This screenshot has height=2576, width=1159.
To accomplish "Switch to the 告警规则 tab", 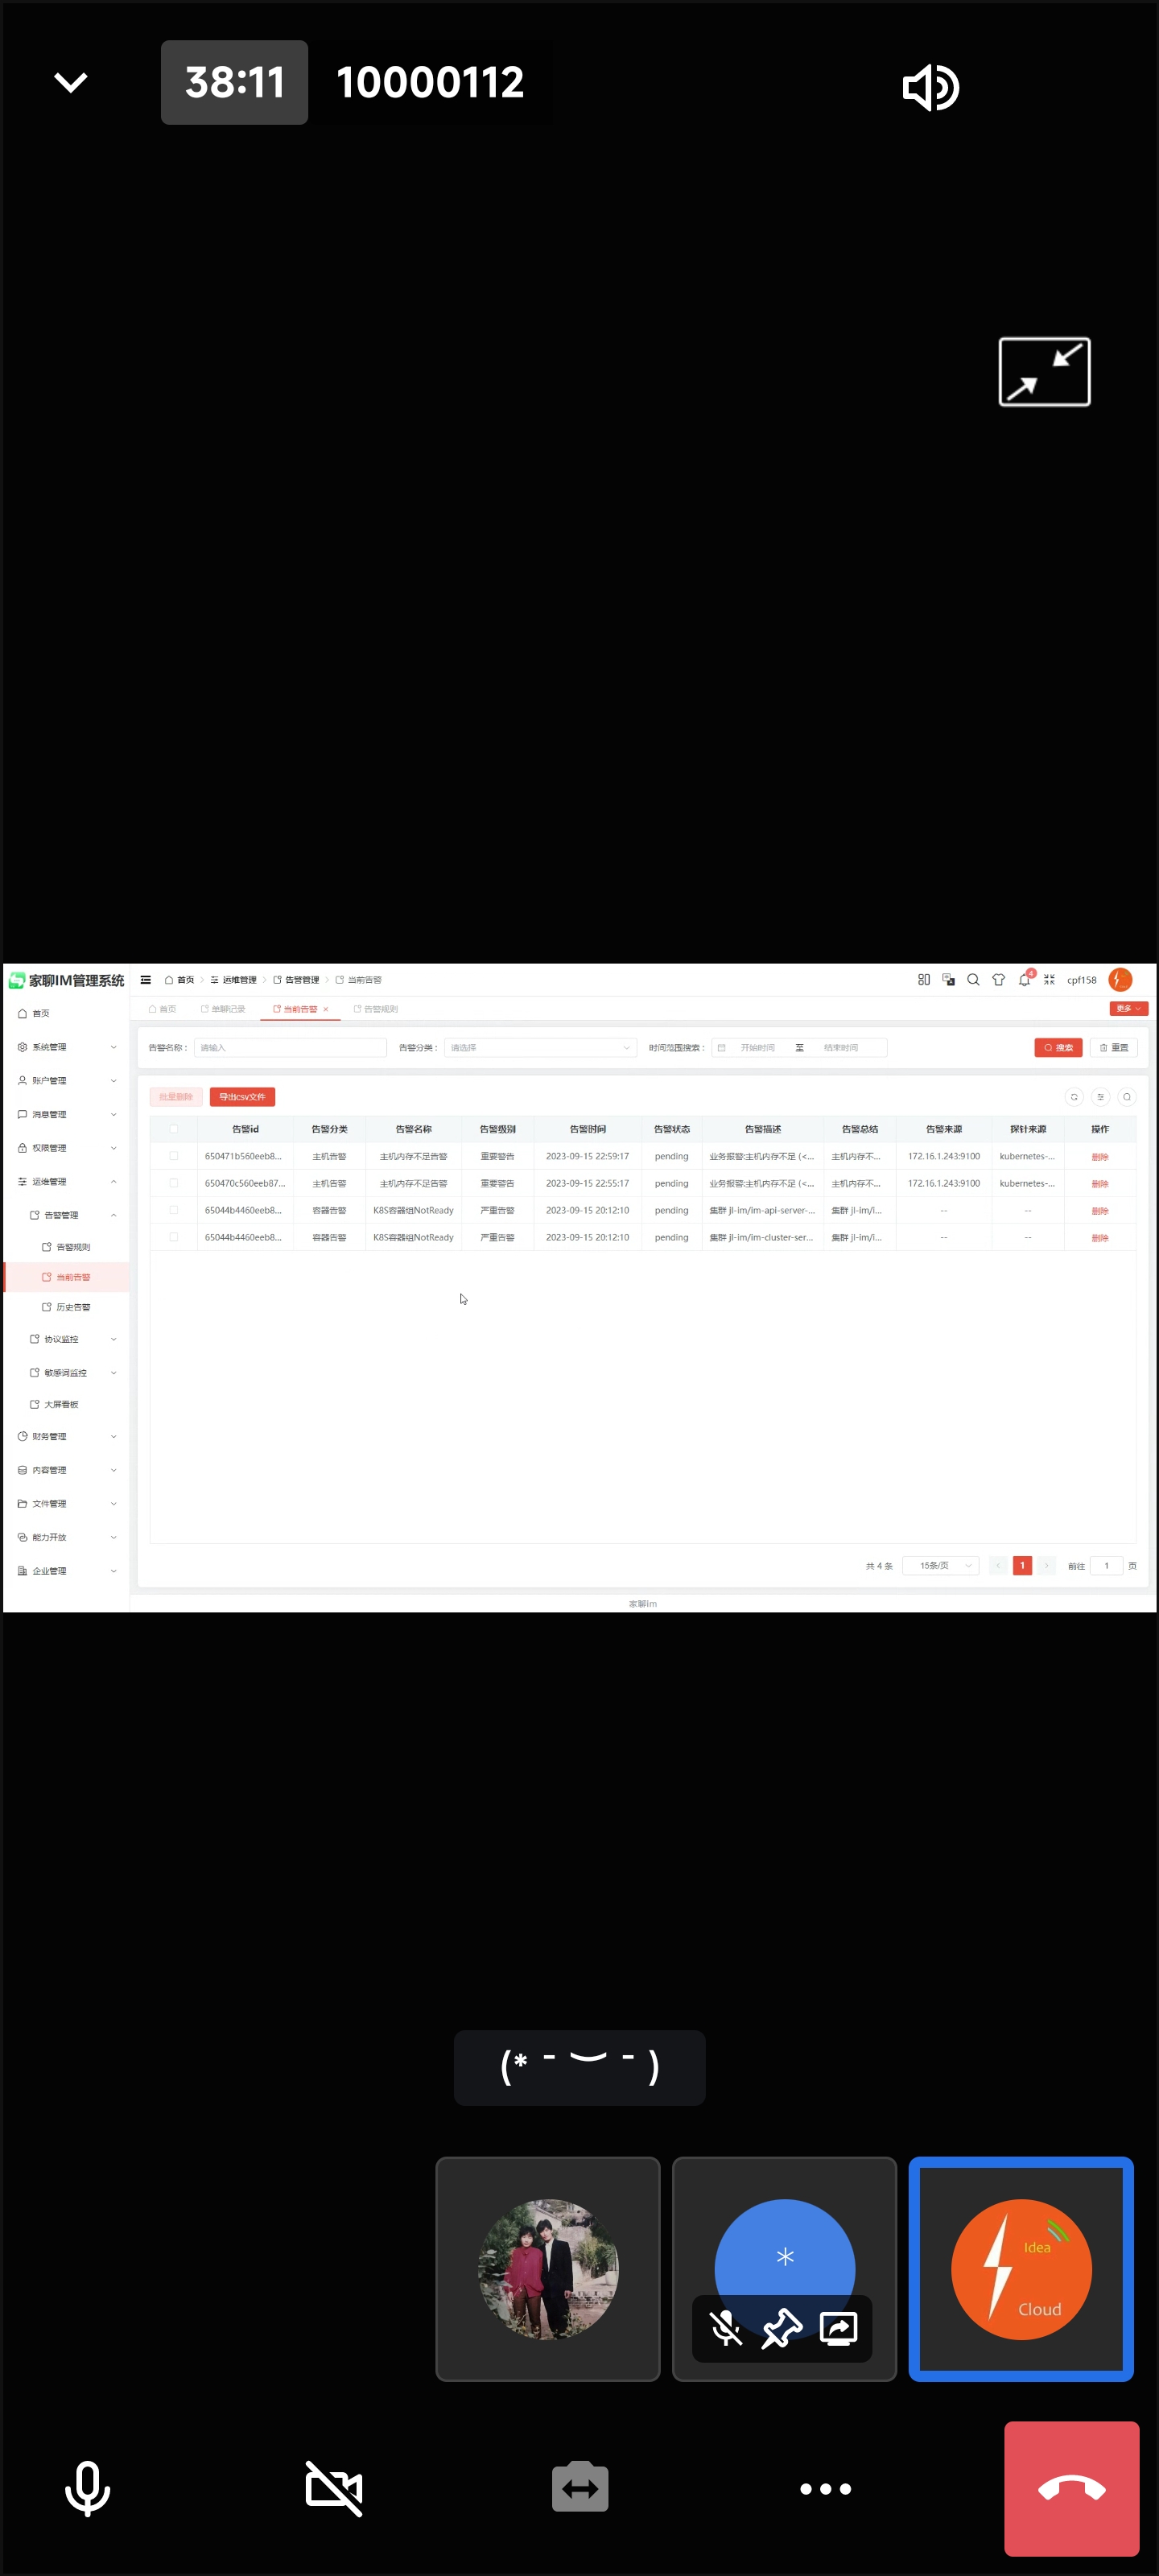I will point(377,1009).
